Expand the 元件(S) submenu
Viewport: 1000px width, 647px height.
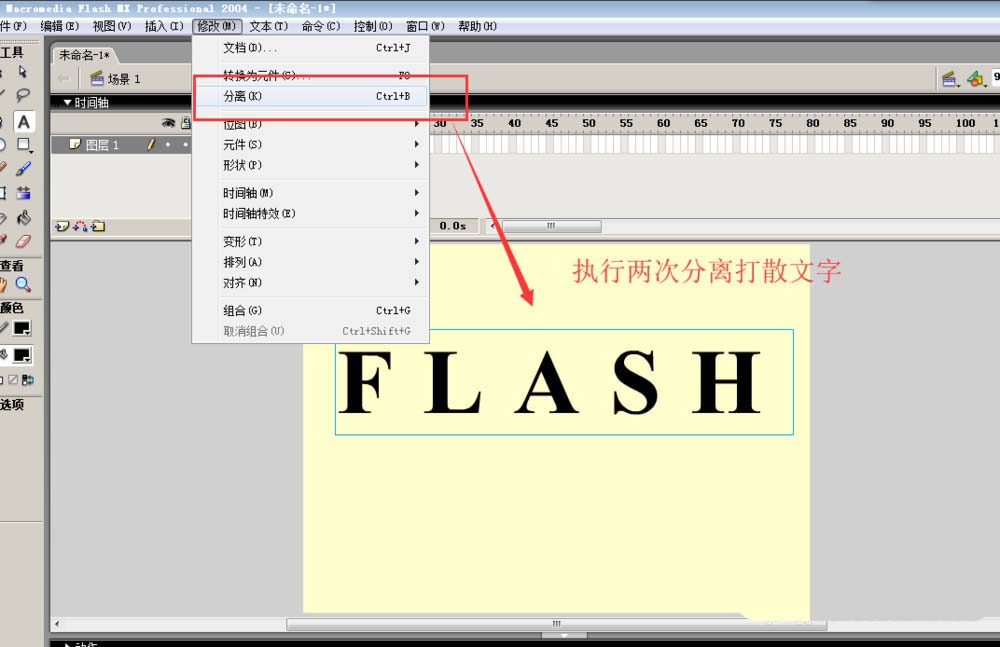tap(311, 145)
